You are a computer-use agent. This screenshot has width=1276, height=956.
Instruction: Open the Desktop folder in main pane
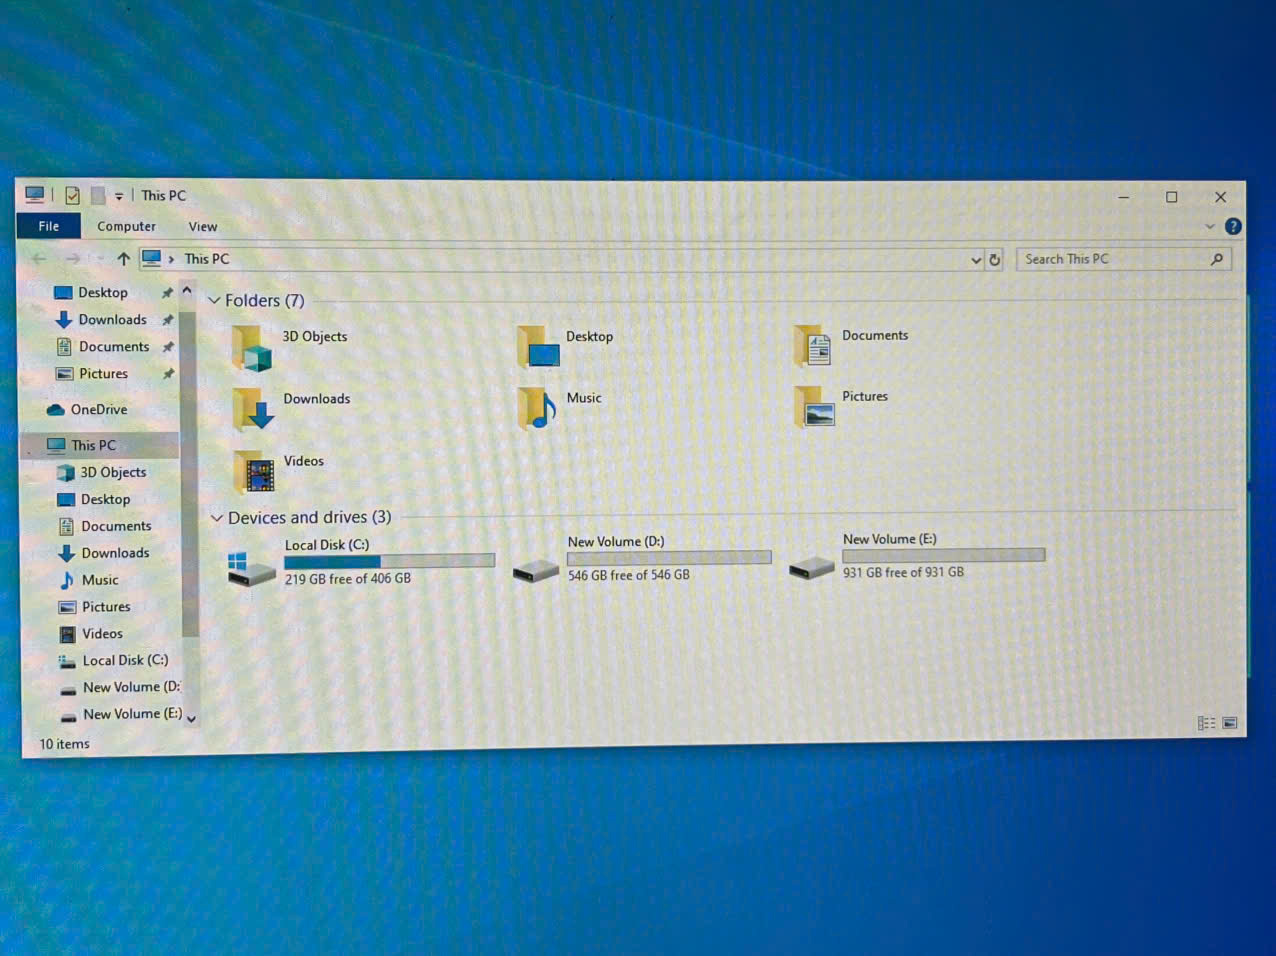(538, 347)
